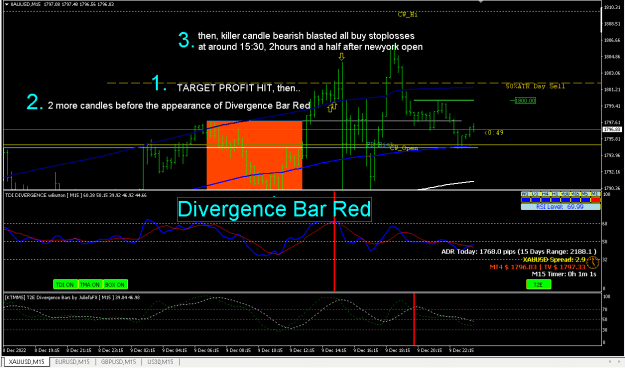Click the yellow down arrow above the candle high
Image resolution: width=625 pixels, height=368 pixels.
[x=341, y=57]
